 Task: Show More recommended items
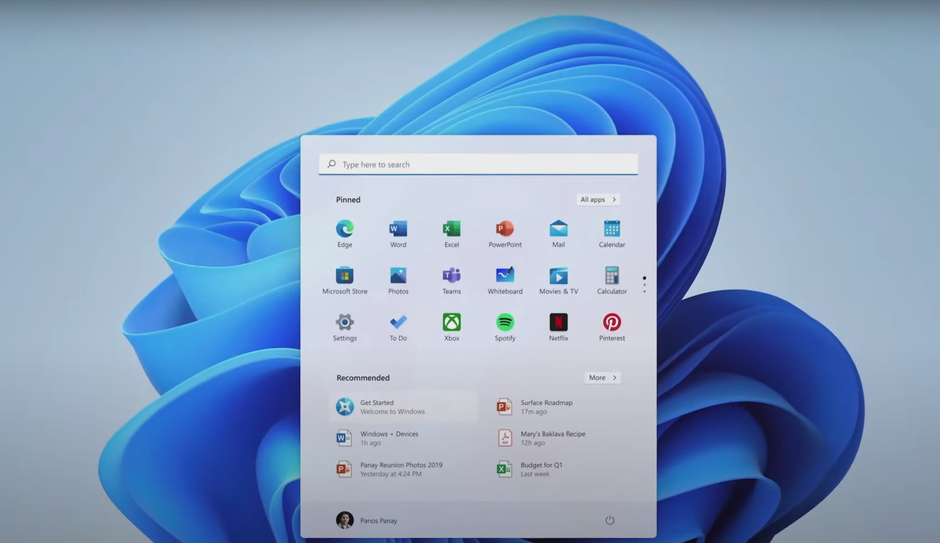click(602, 378)
